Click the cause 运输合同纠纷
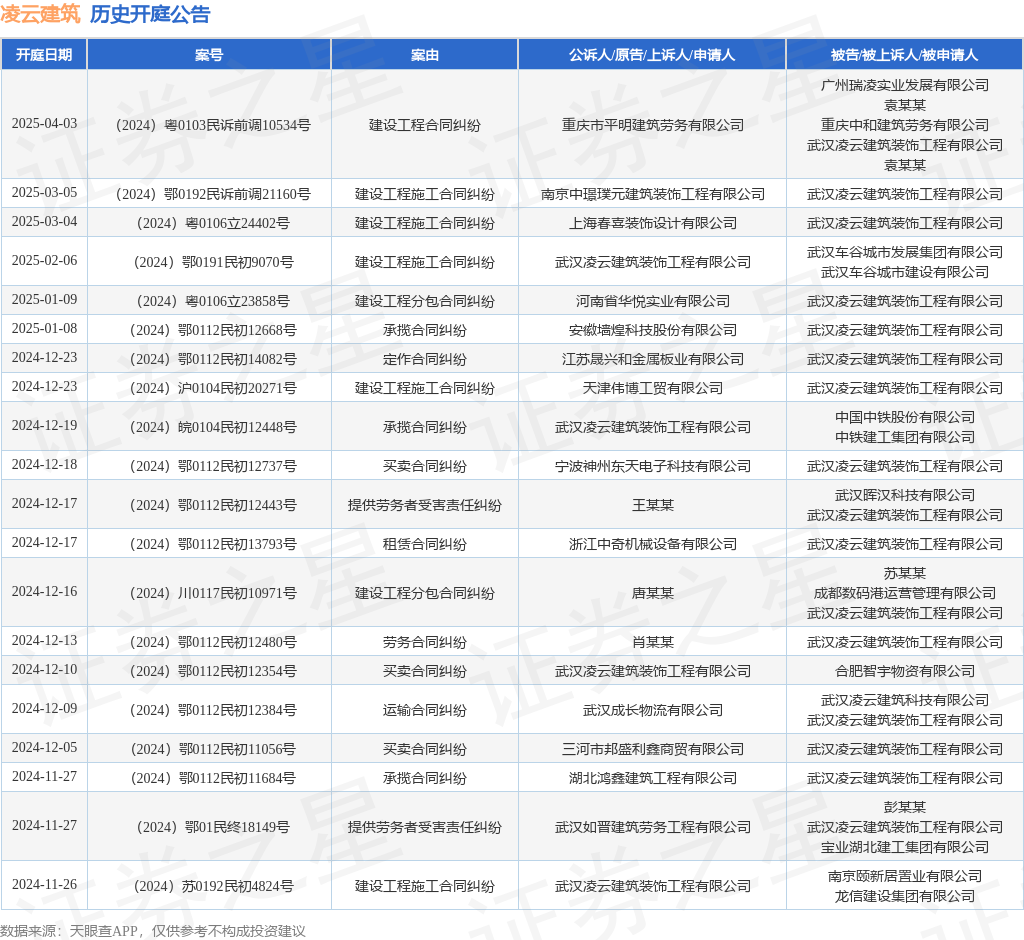1024x940 pixels. point(424,710)
